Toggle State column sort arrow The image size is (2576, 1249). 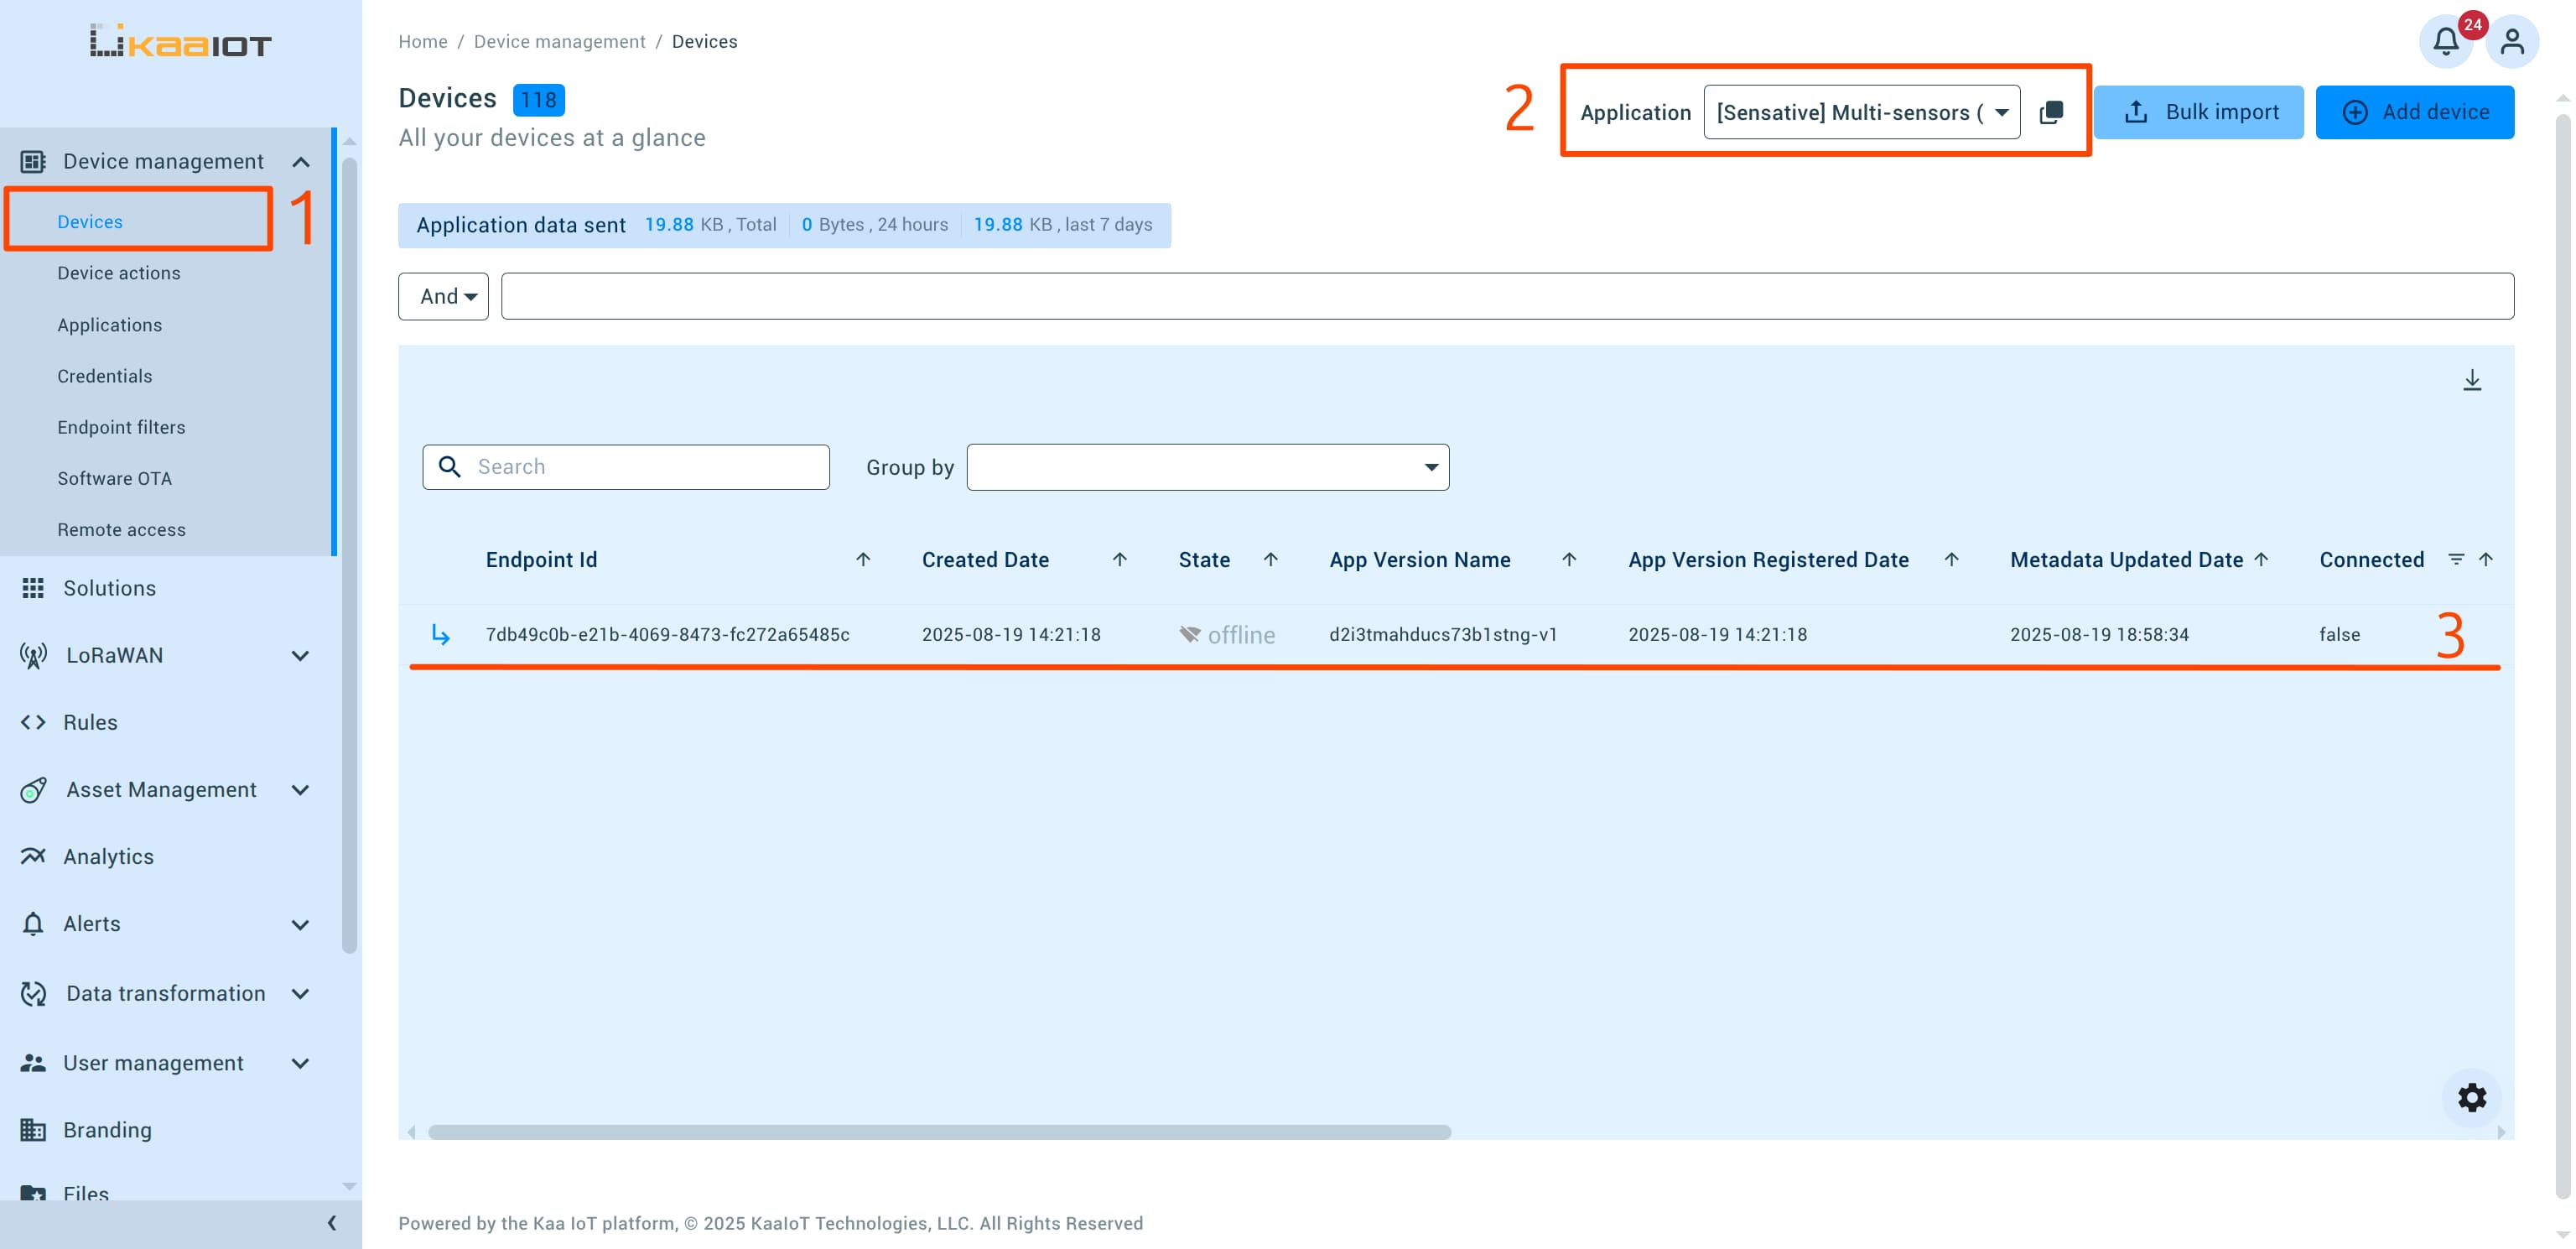click(1270, 559)
